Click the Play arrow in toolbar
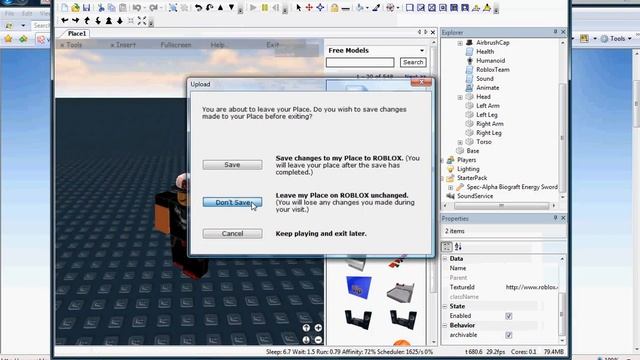This screenshot has width=640, height=360. tap(253, 7)
